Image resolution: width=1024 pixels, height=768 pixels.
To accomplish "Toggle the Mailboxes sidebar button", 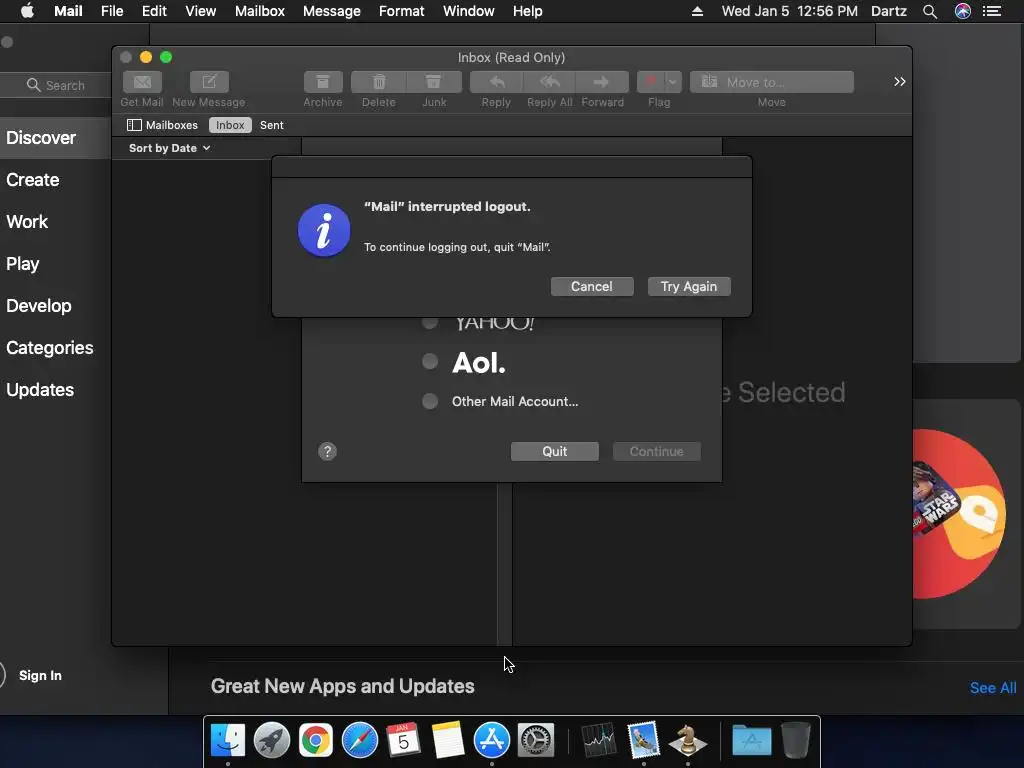I will pos(163,125).
